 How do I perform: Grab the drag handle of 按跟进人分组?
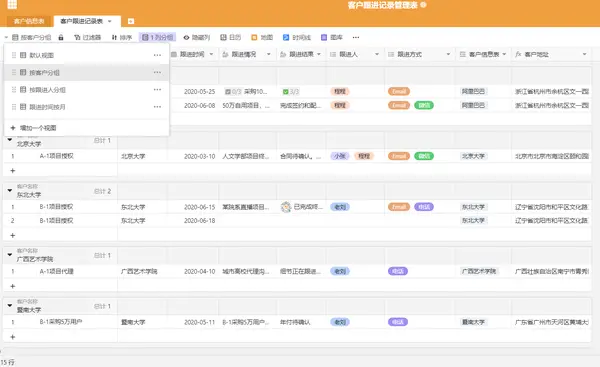pyautogui.click(x=14, y=90)
